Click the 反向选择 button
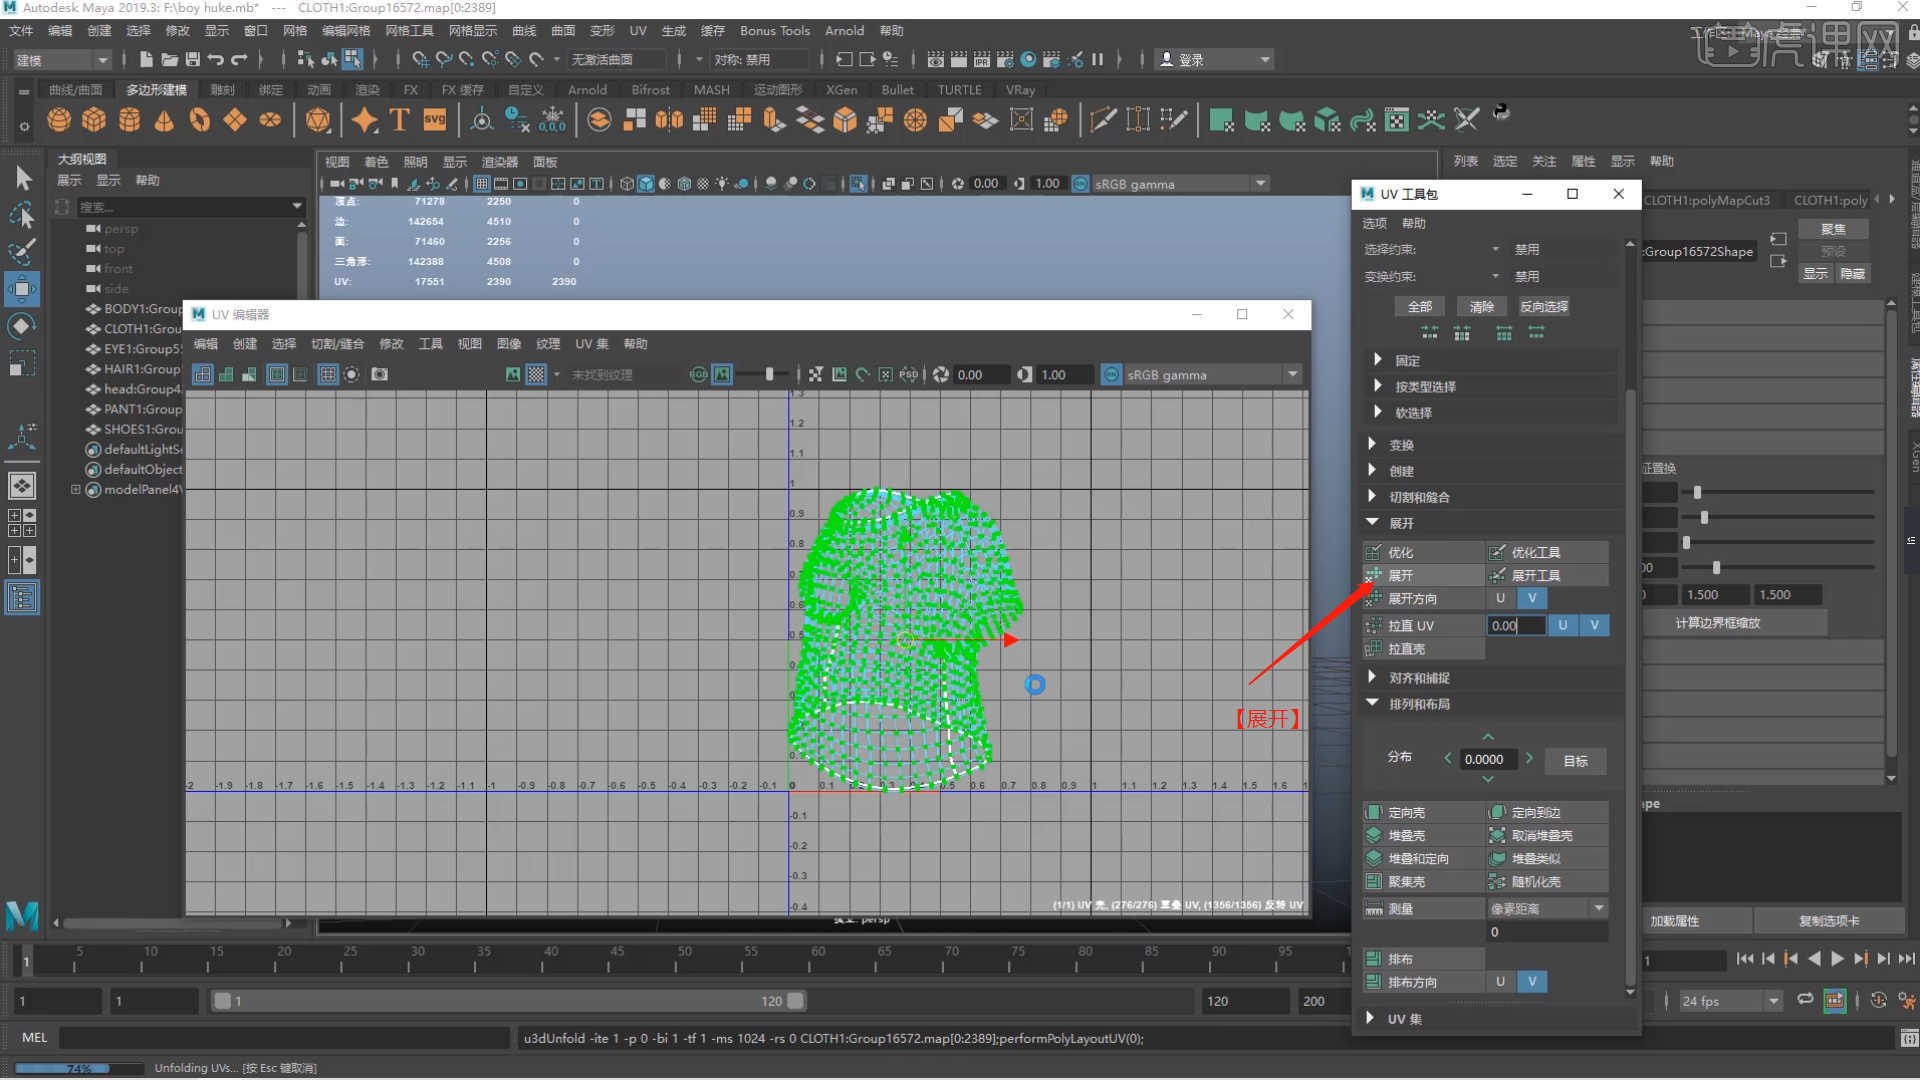 (x=1543, y=306)
